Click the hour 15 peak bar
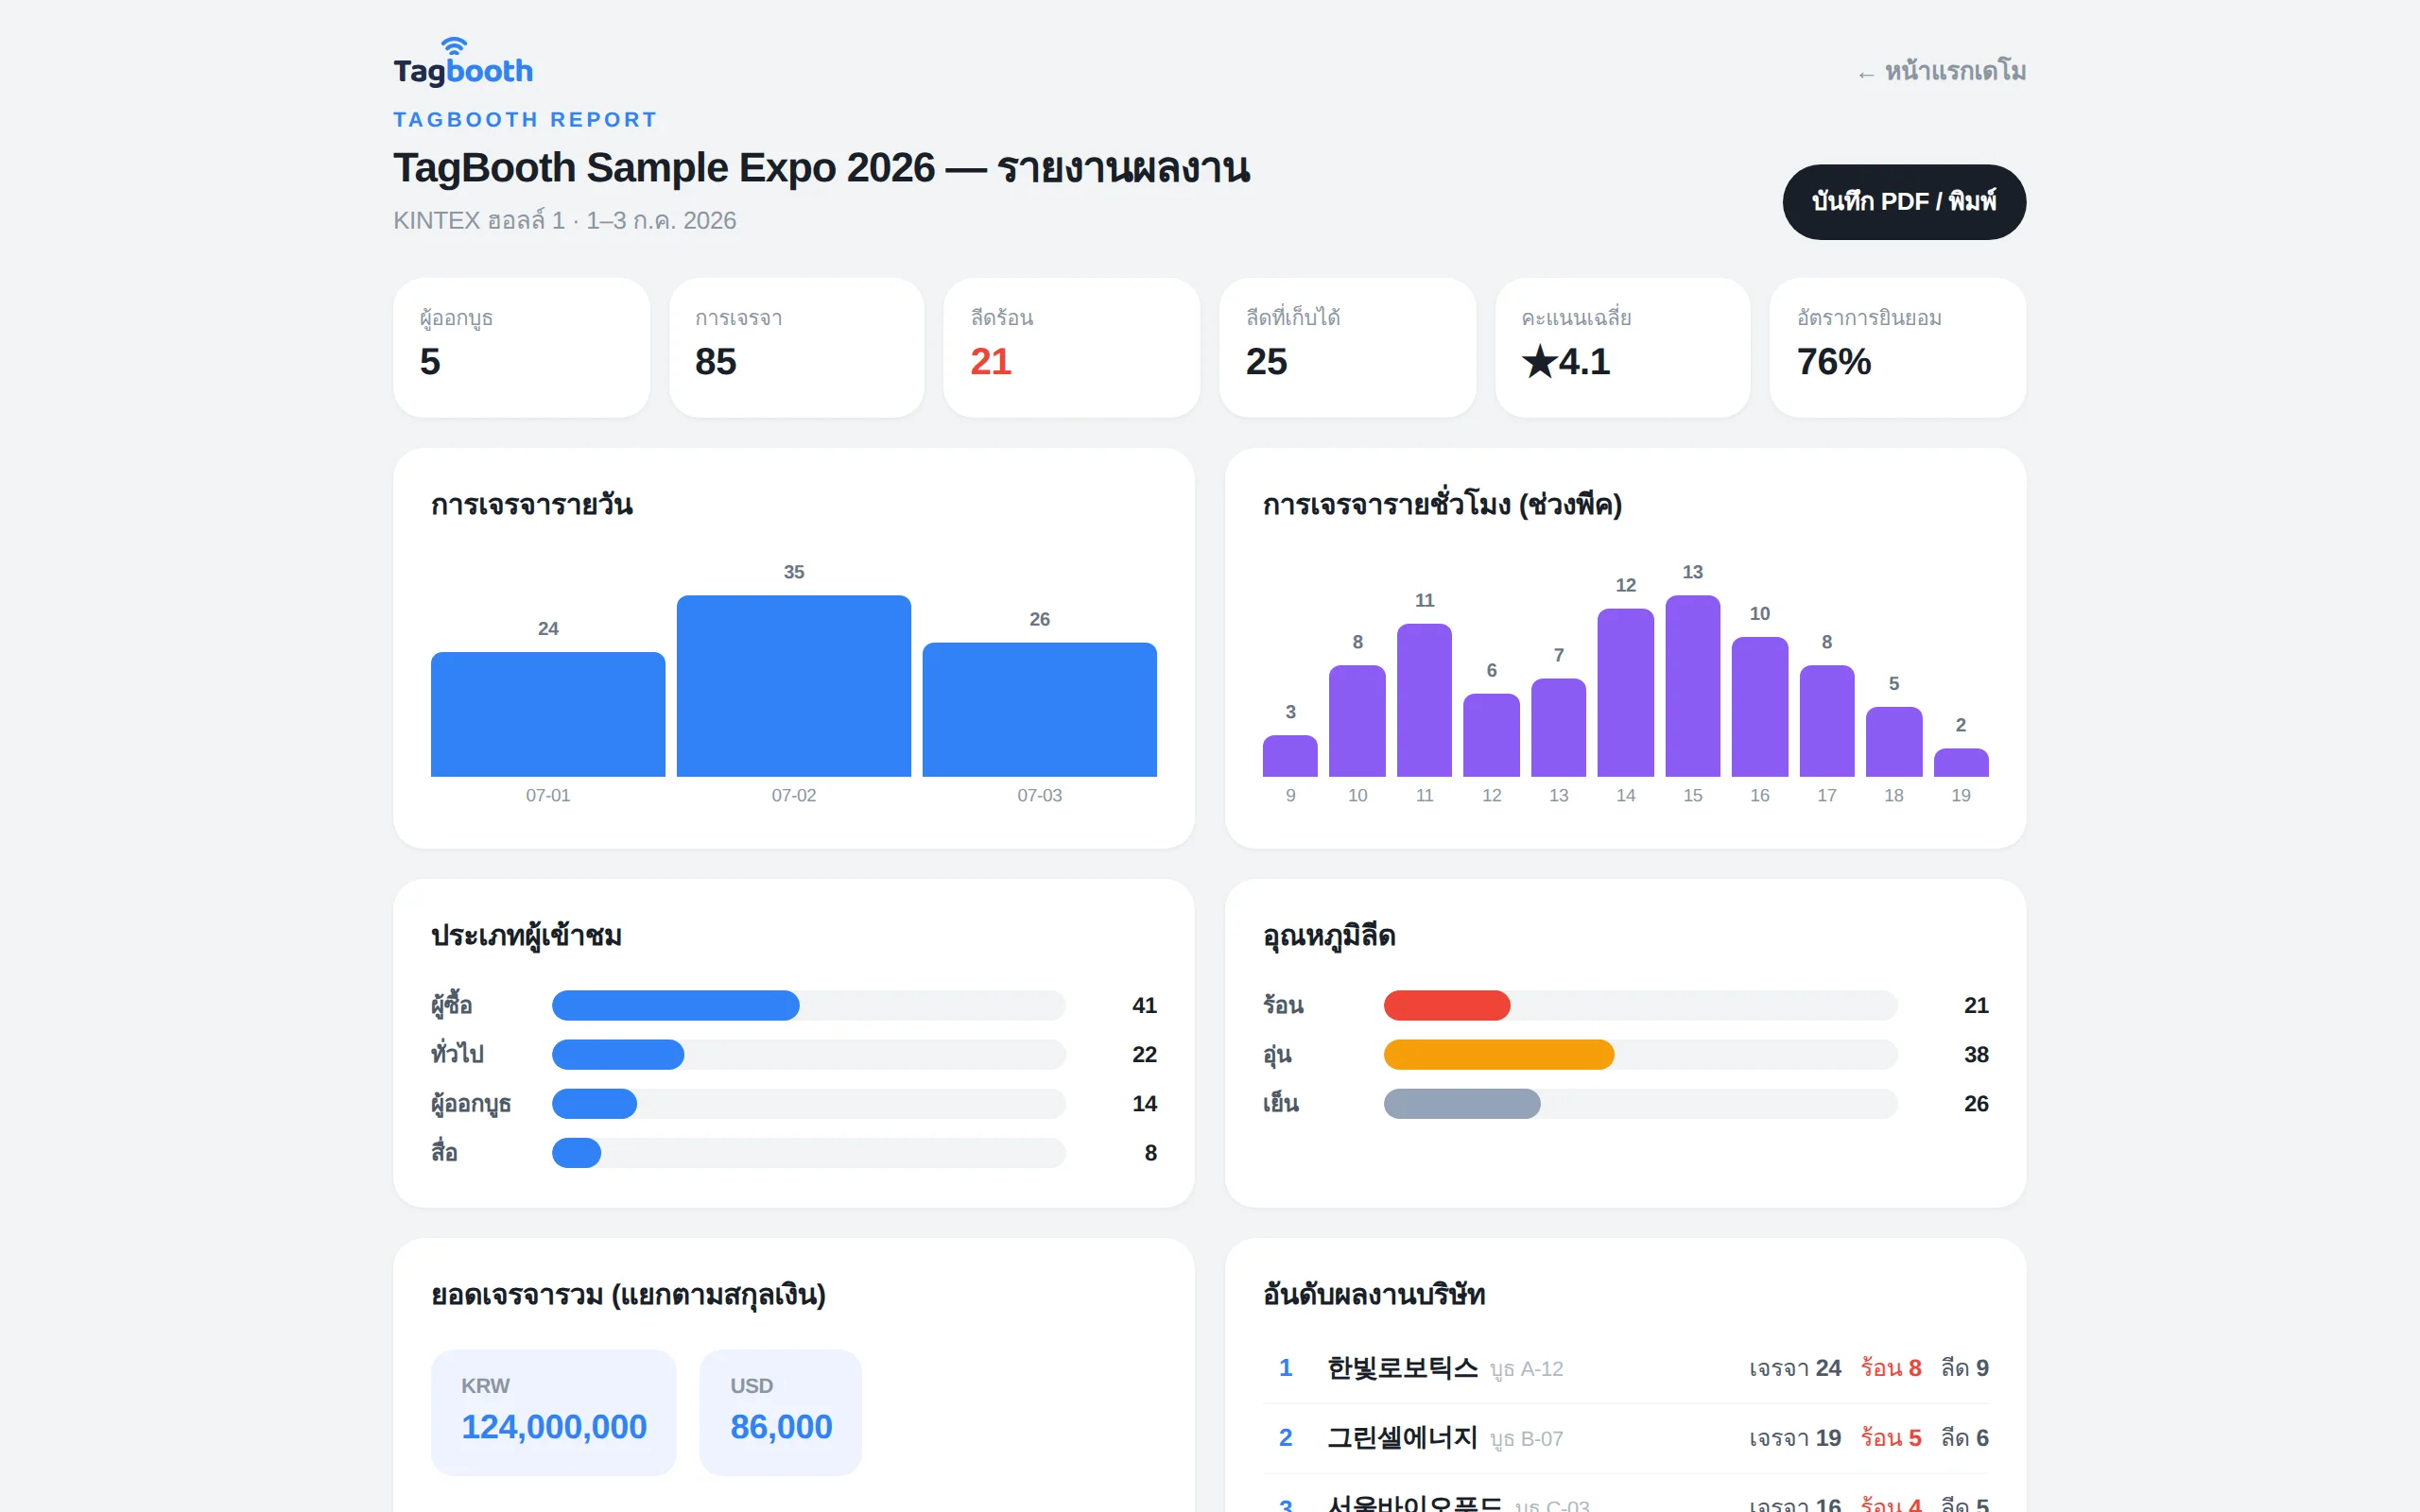This screenshot has width=2420, height=1512. pyautogui.click(x=1692, y=686)
